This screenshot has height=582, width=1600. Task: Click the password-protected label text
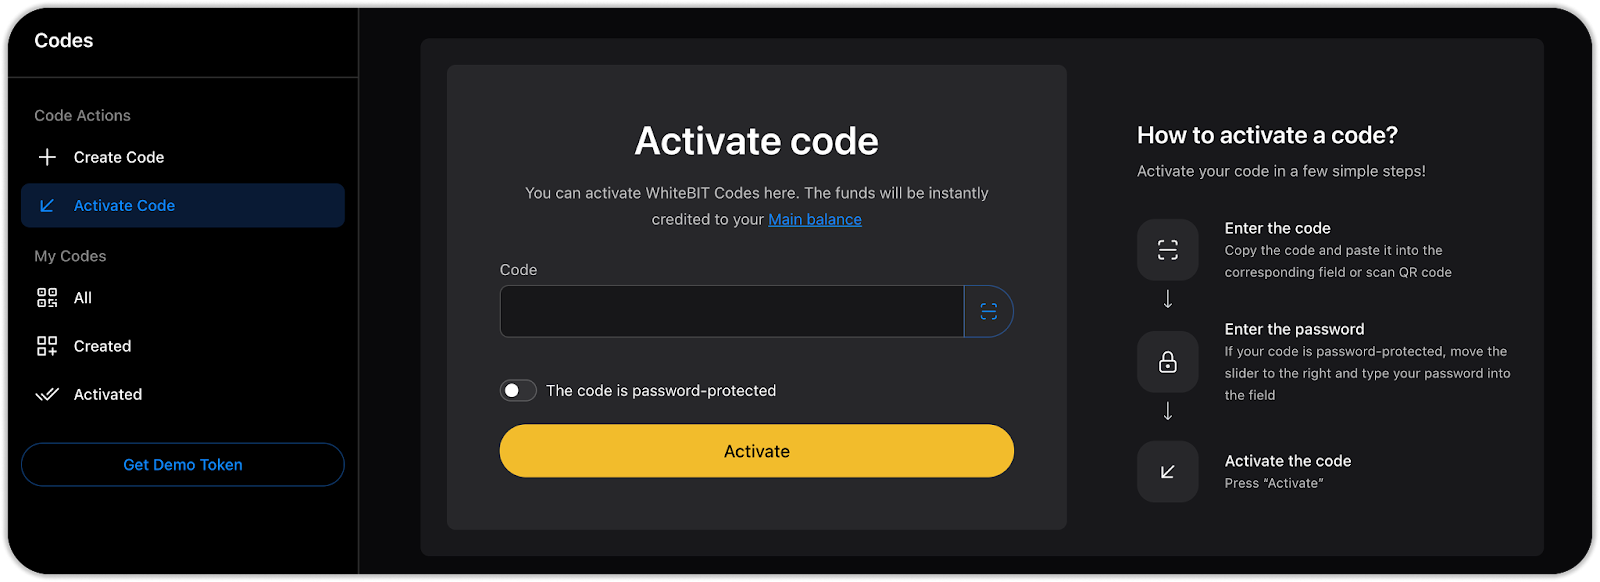tap(661, 390)
